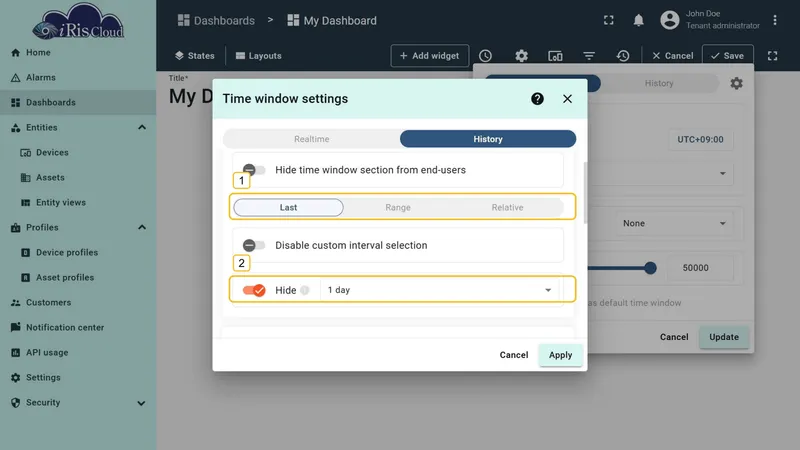Toggle Hide time window section from end-users

tap(254, 170)
